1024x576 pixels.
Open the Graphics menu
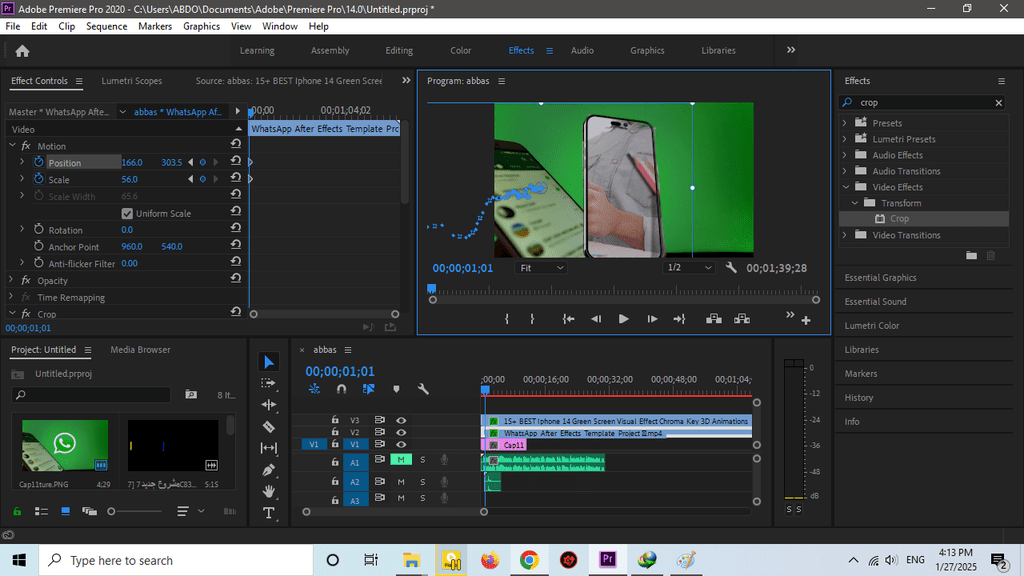click(201, 26)
